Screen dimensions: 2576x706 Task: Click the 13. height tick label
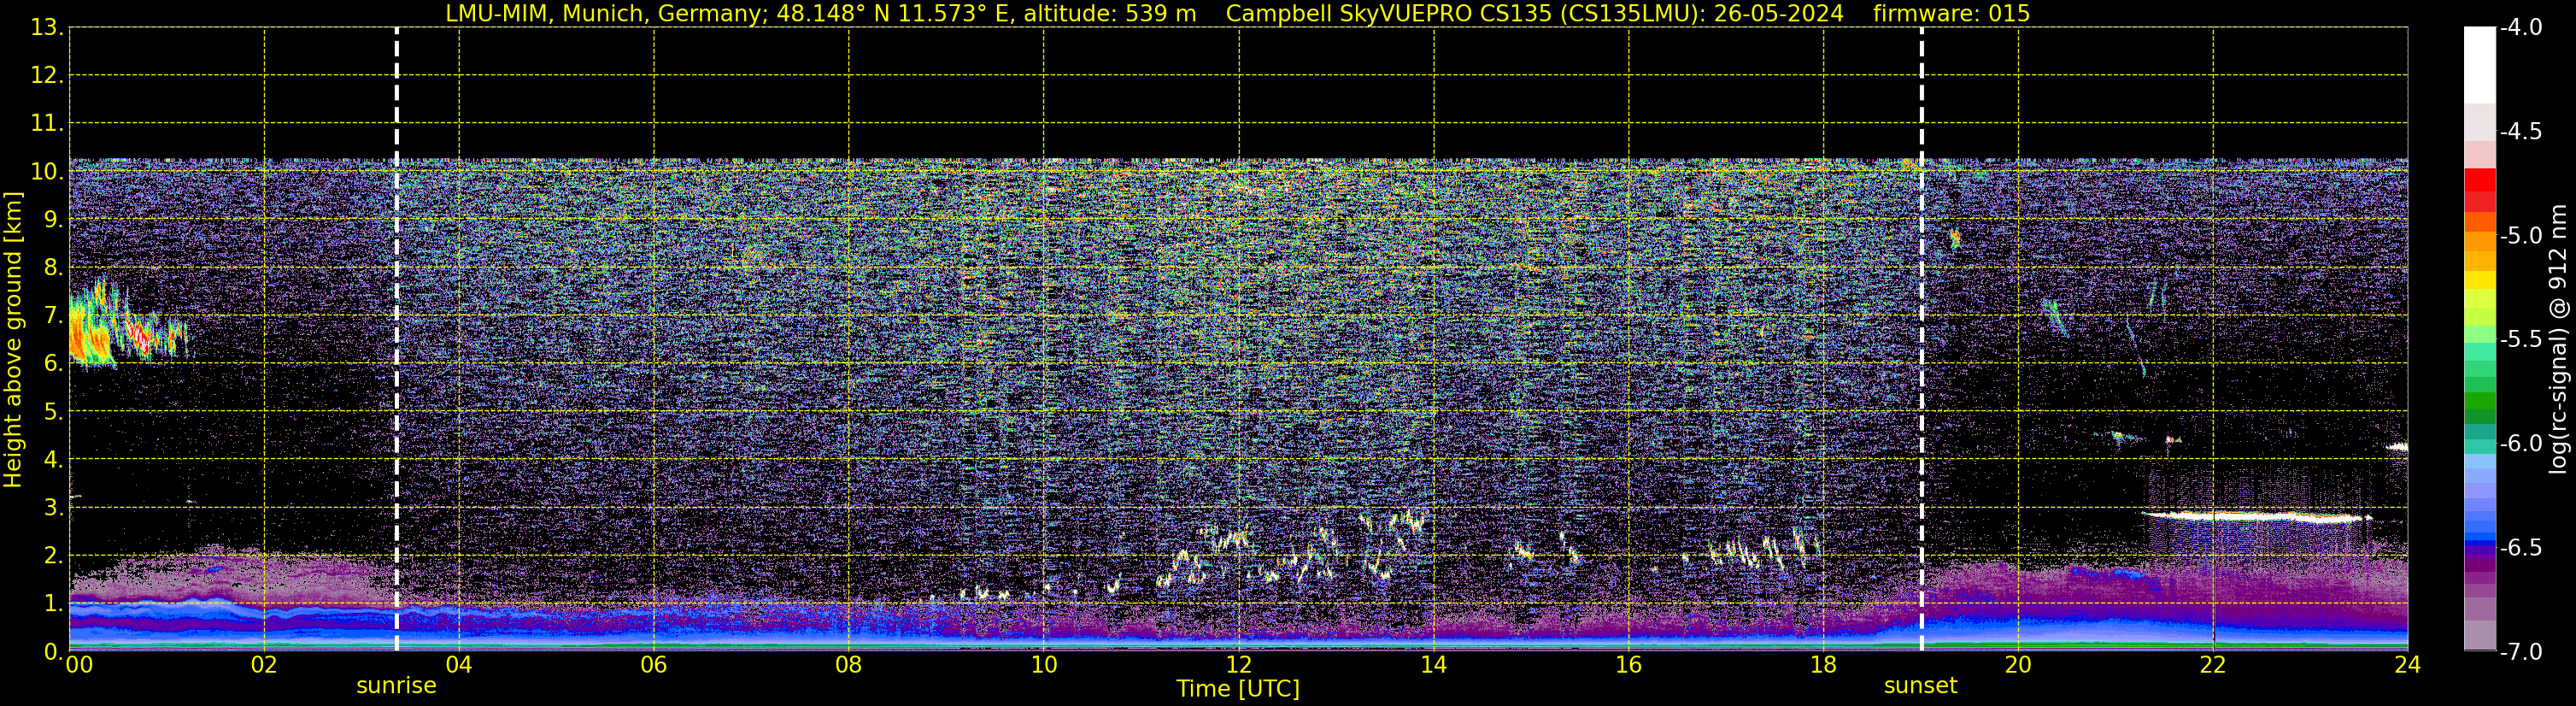point(46,28)
